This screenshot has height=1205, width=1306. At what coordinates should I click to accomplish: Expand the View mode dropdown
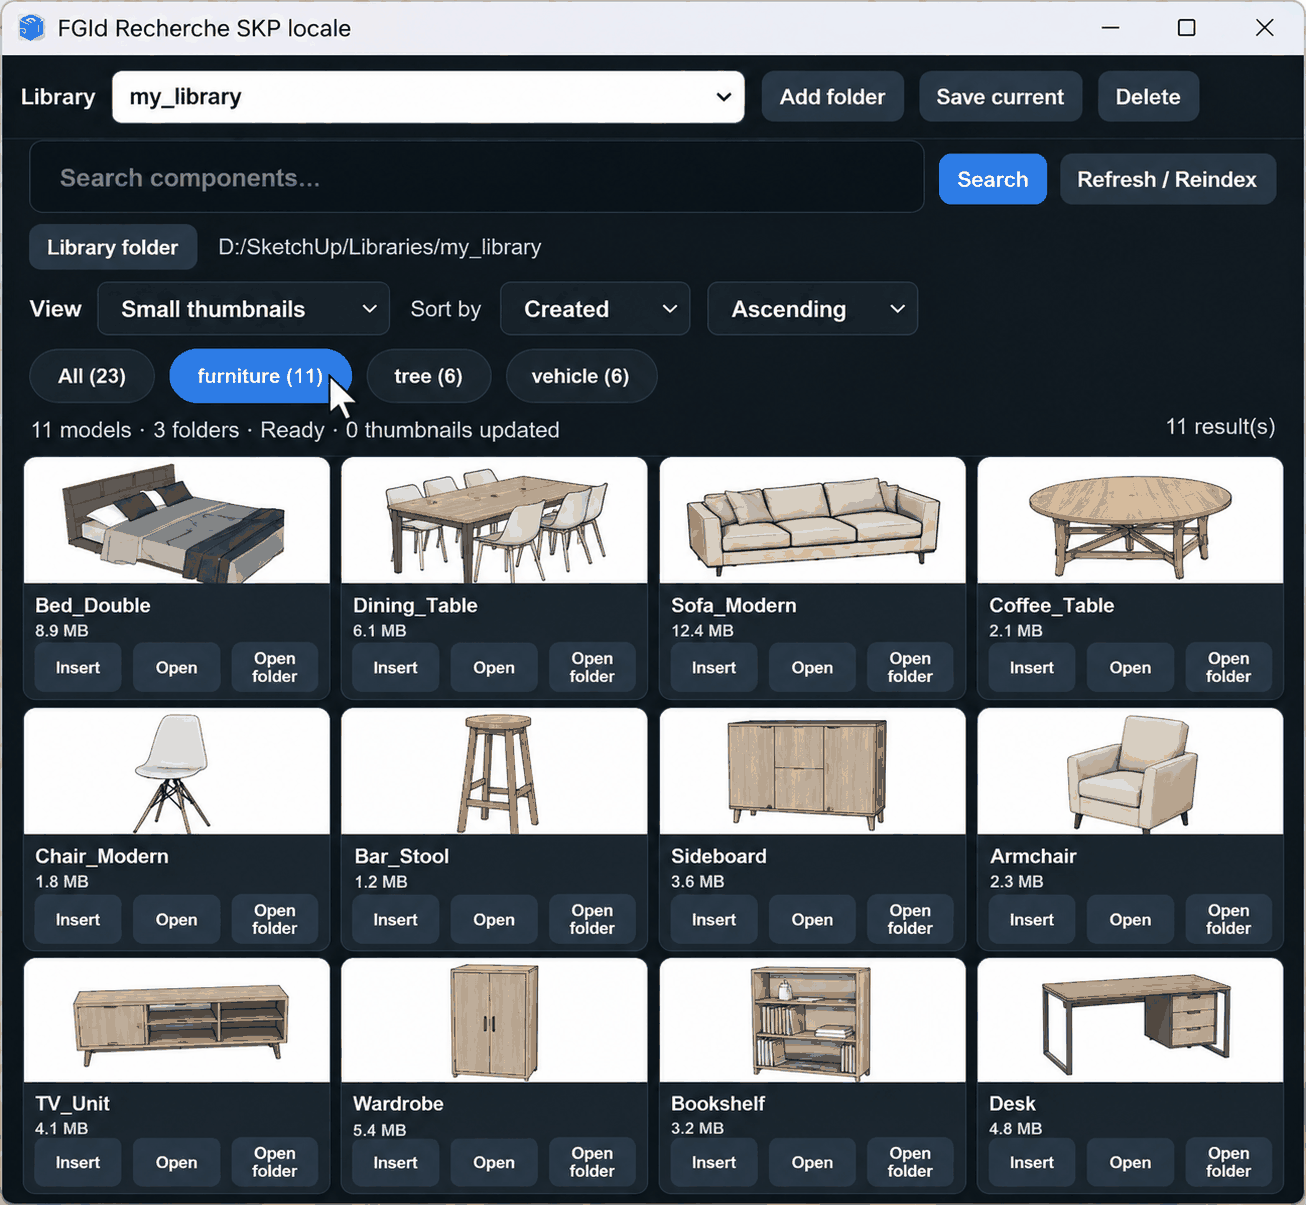point(243,309)
